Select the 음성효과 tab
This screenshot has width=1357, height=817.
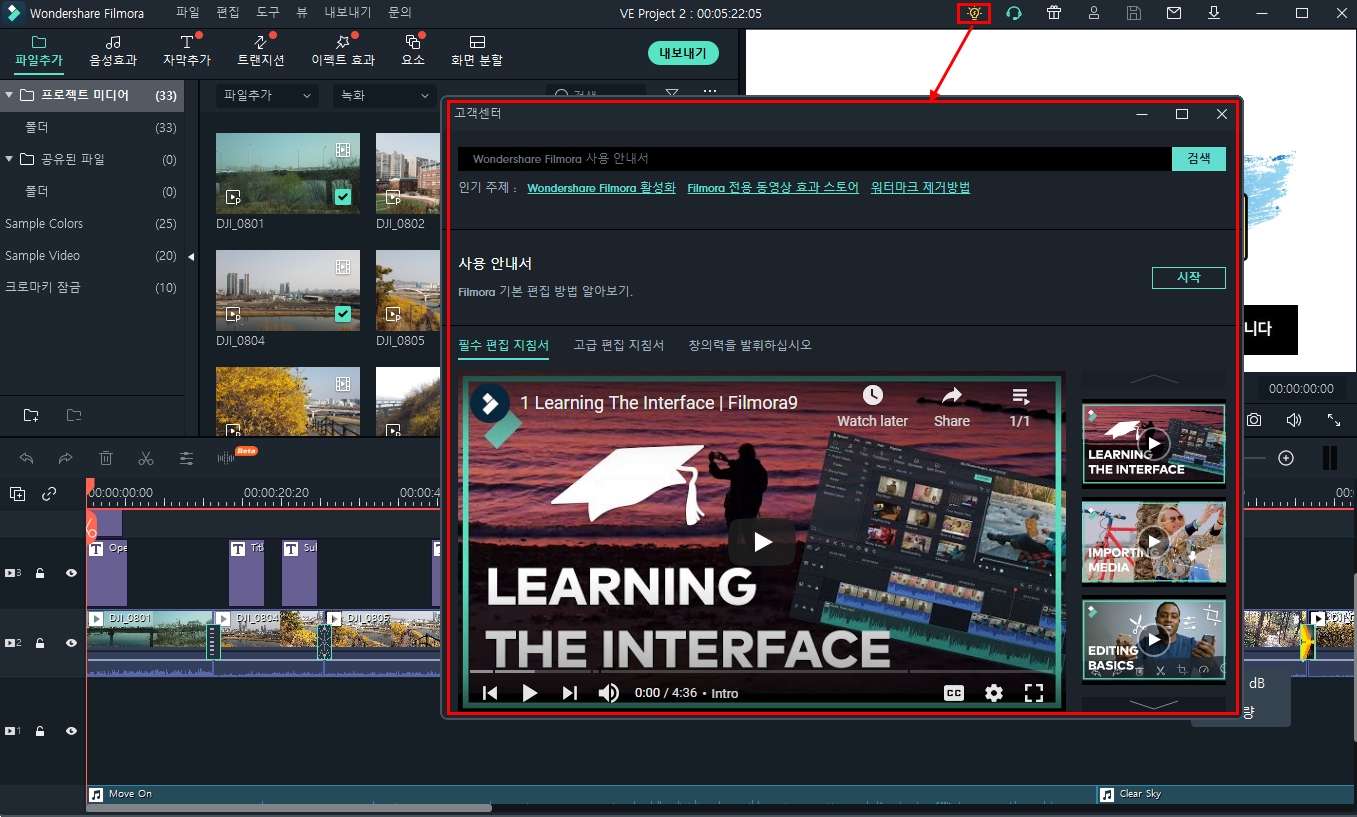113,51
